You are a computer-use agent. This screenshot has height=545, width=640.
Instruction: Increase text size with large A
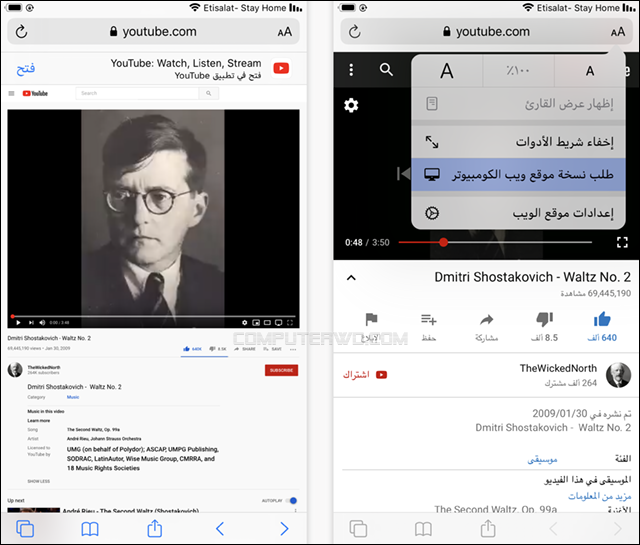tap(447, 71)
